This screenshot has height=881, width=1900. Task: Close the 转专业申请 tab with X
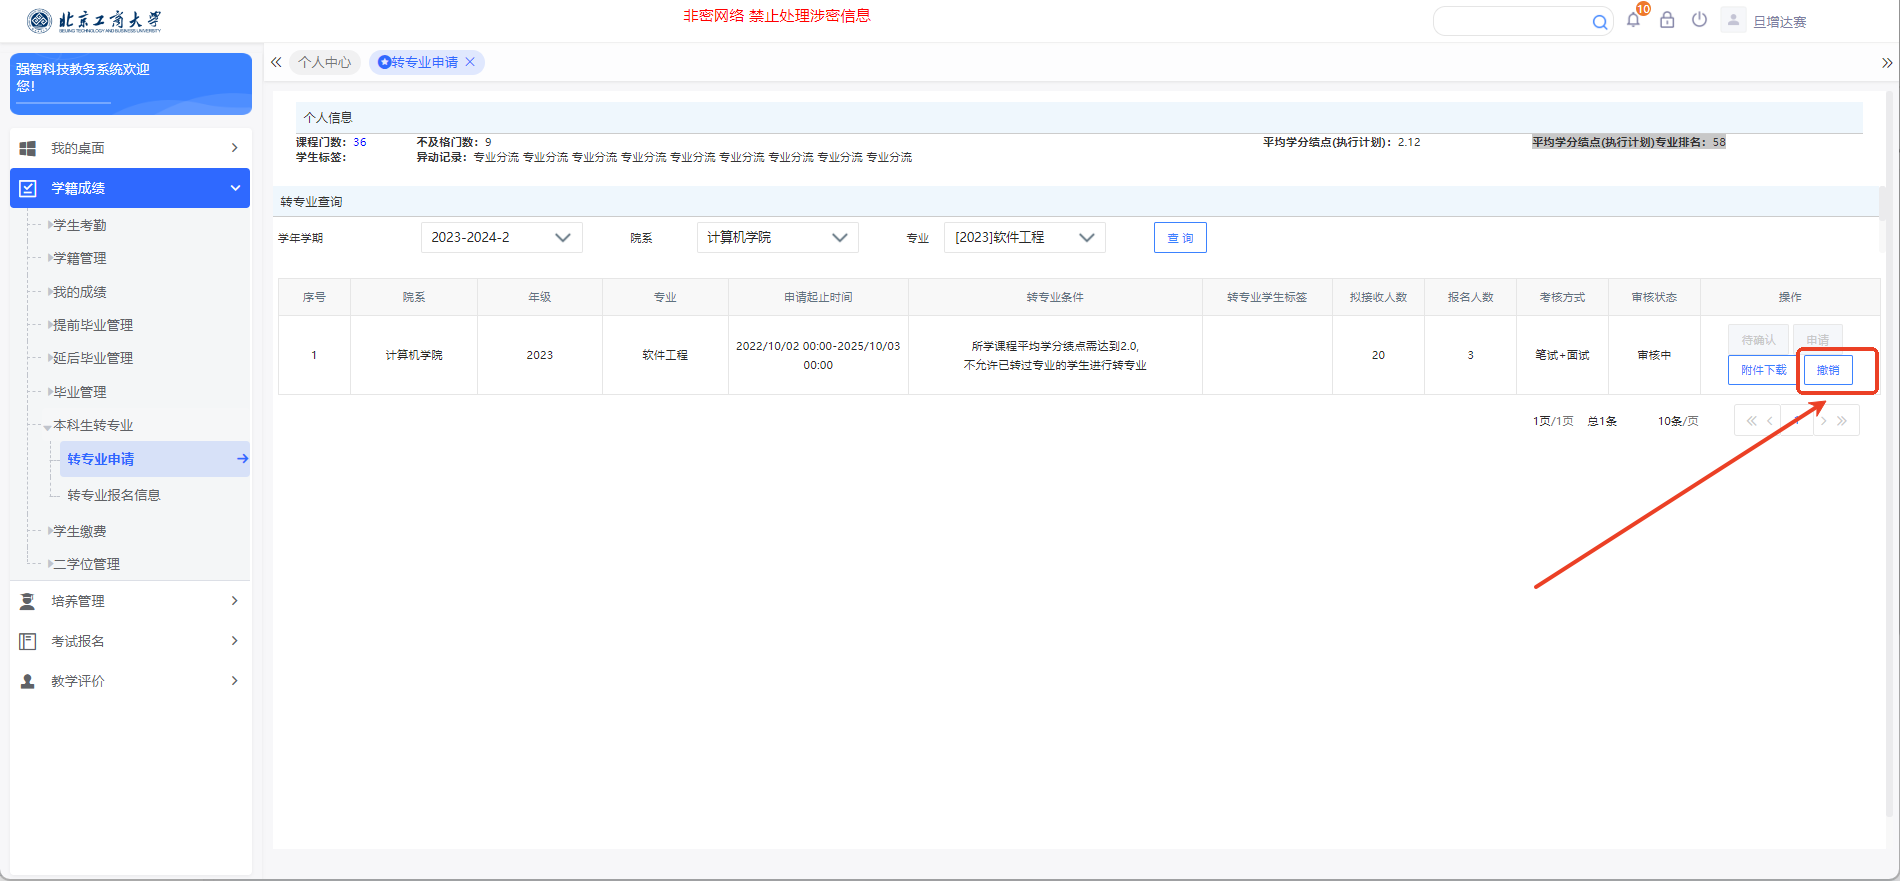pos(470,62)
